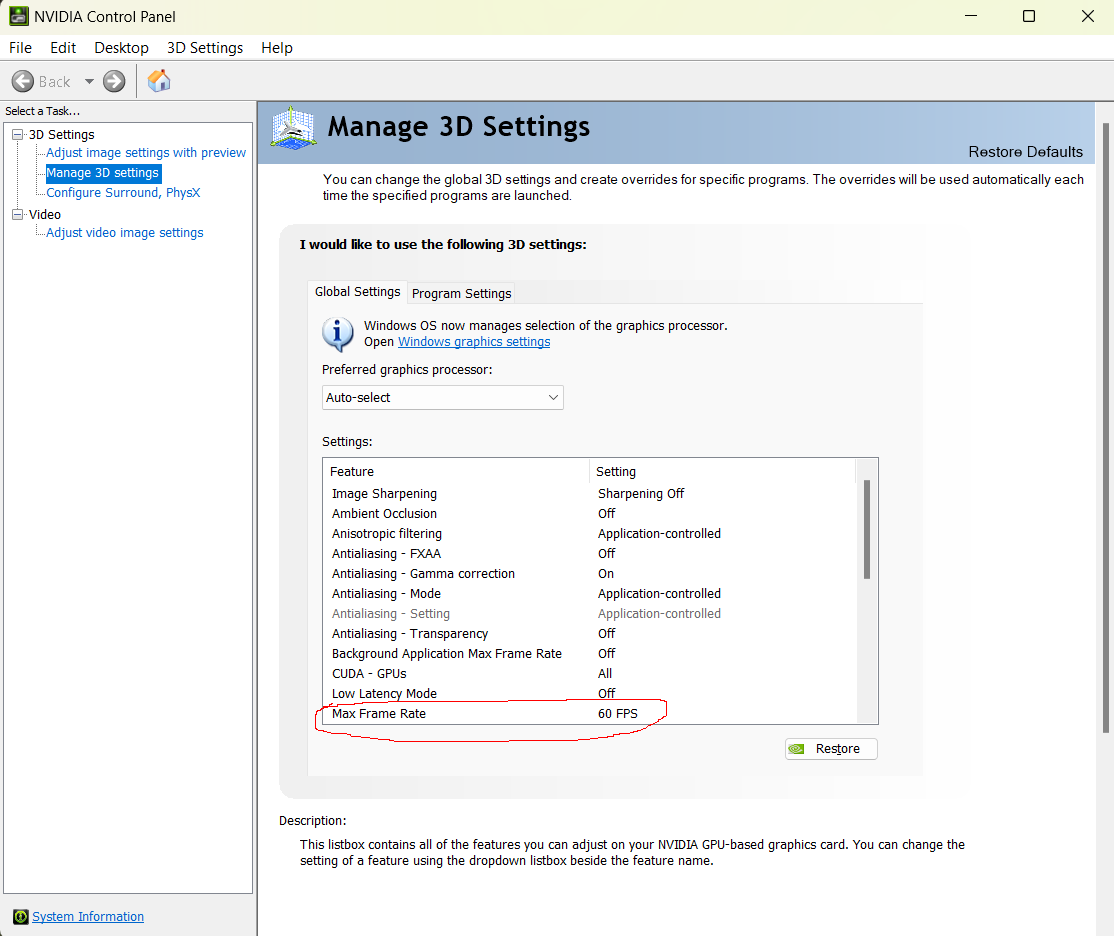
Task: Collapse the Video tree node
Action: coord(18,214)
